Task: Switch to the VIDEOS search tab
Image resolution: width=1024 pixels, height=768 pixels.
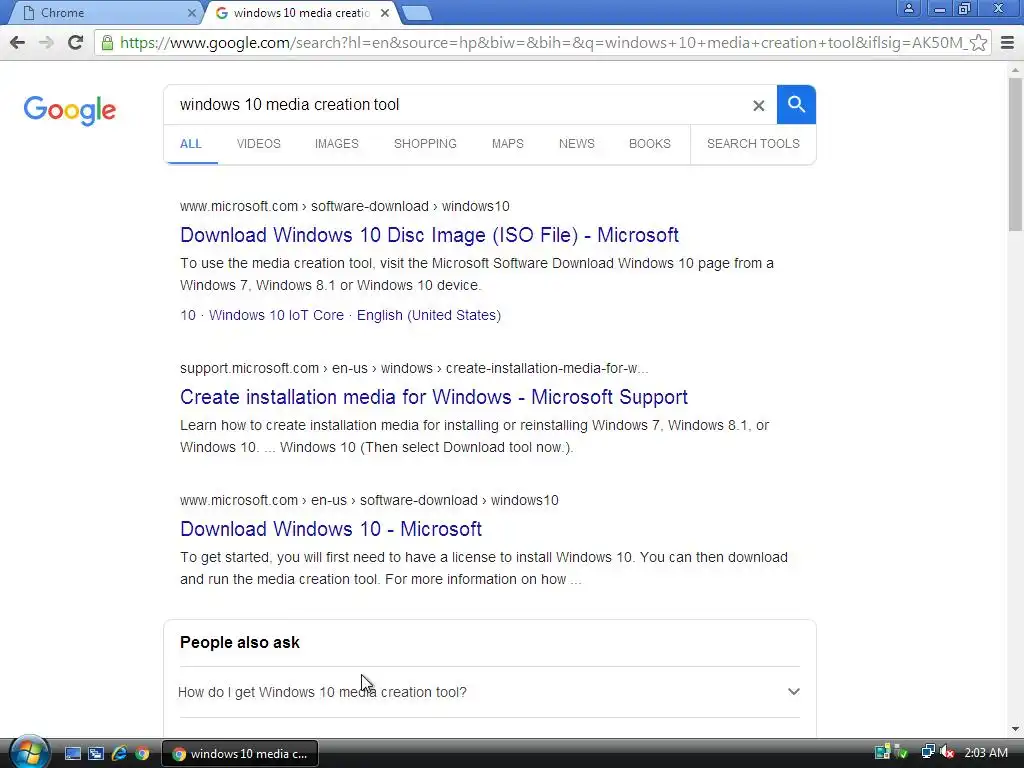Action: (x=259, y=144)
